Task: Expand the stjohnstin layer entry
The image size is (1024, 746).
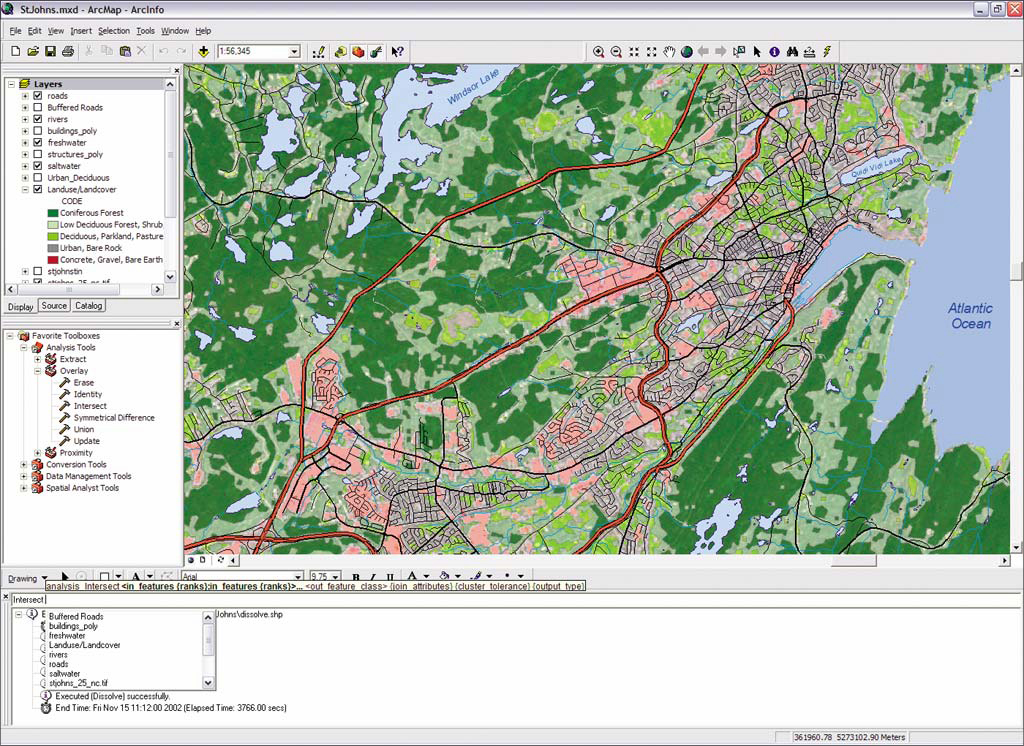Action: coord(25,271)
